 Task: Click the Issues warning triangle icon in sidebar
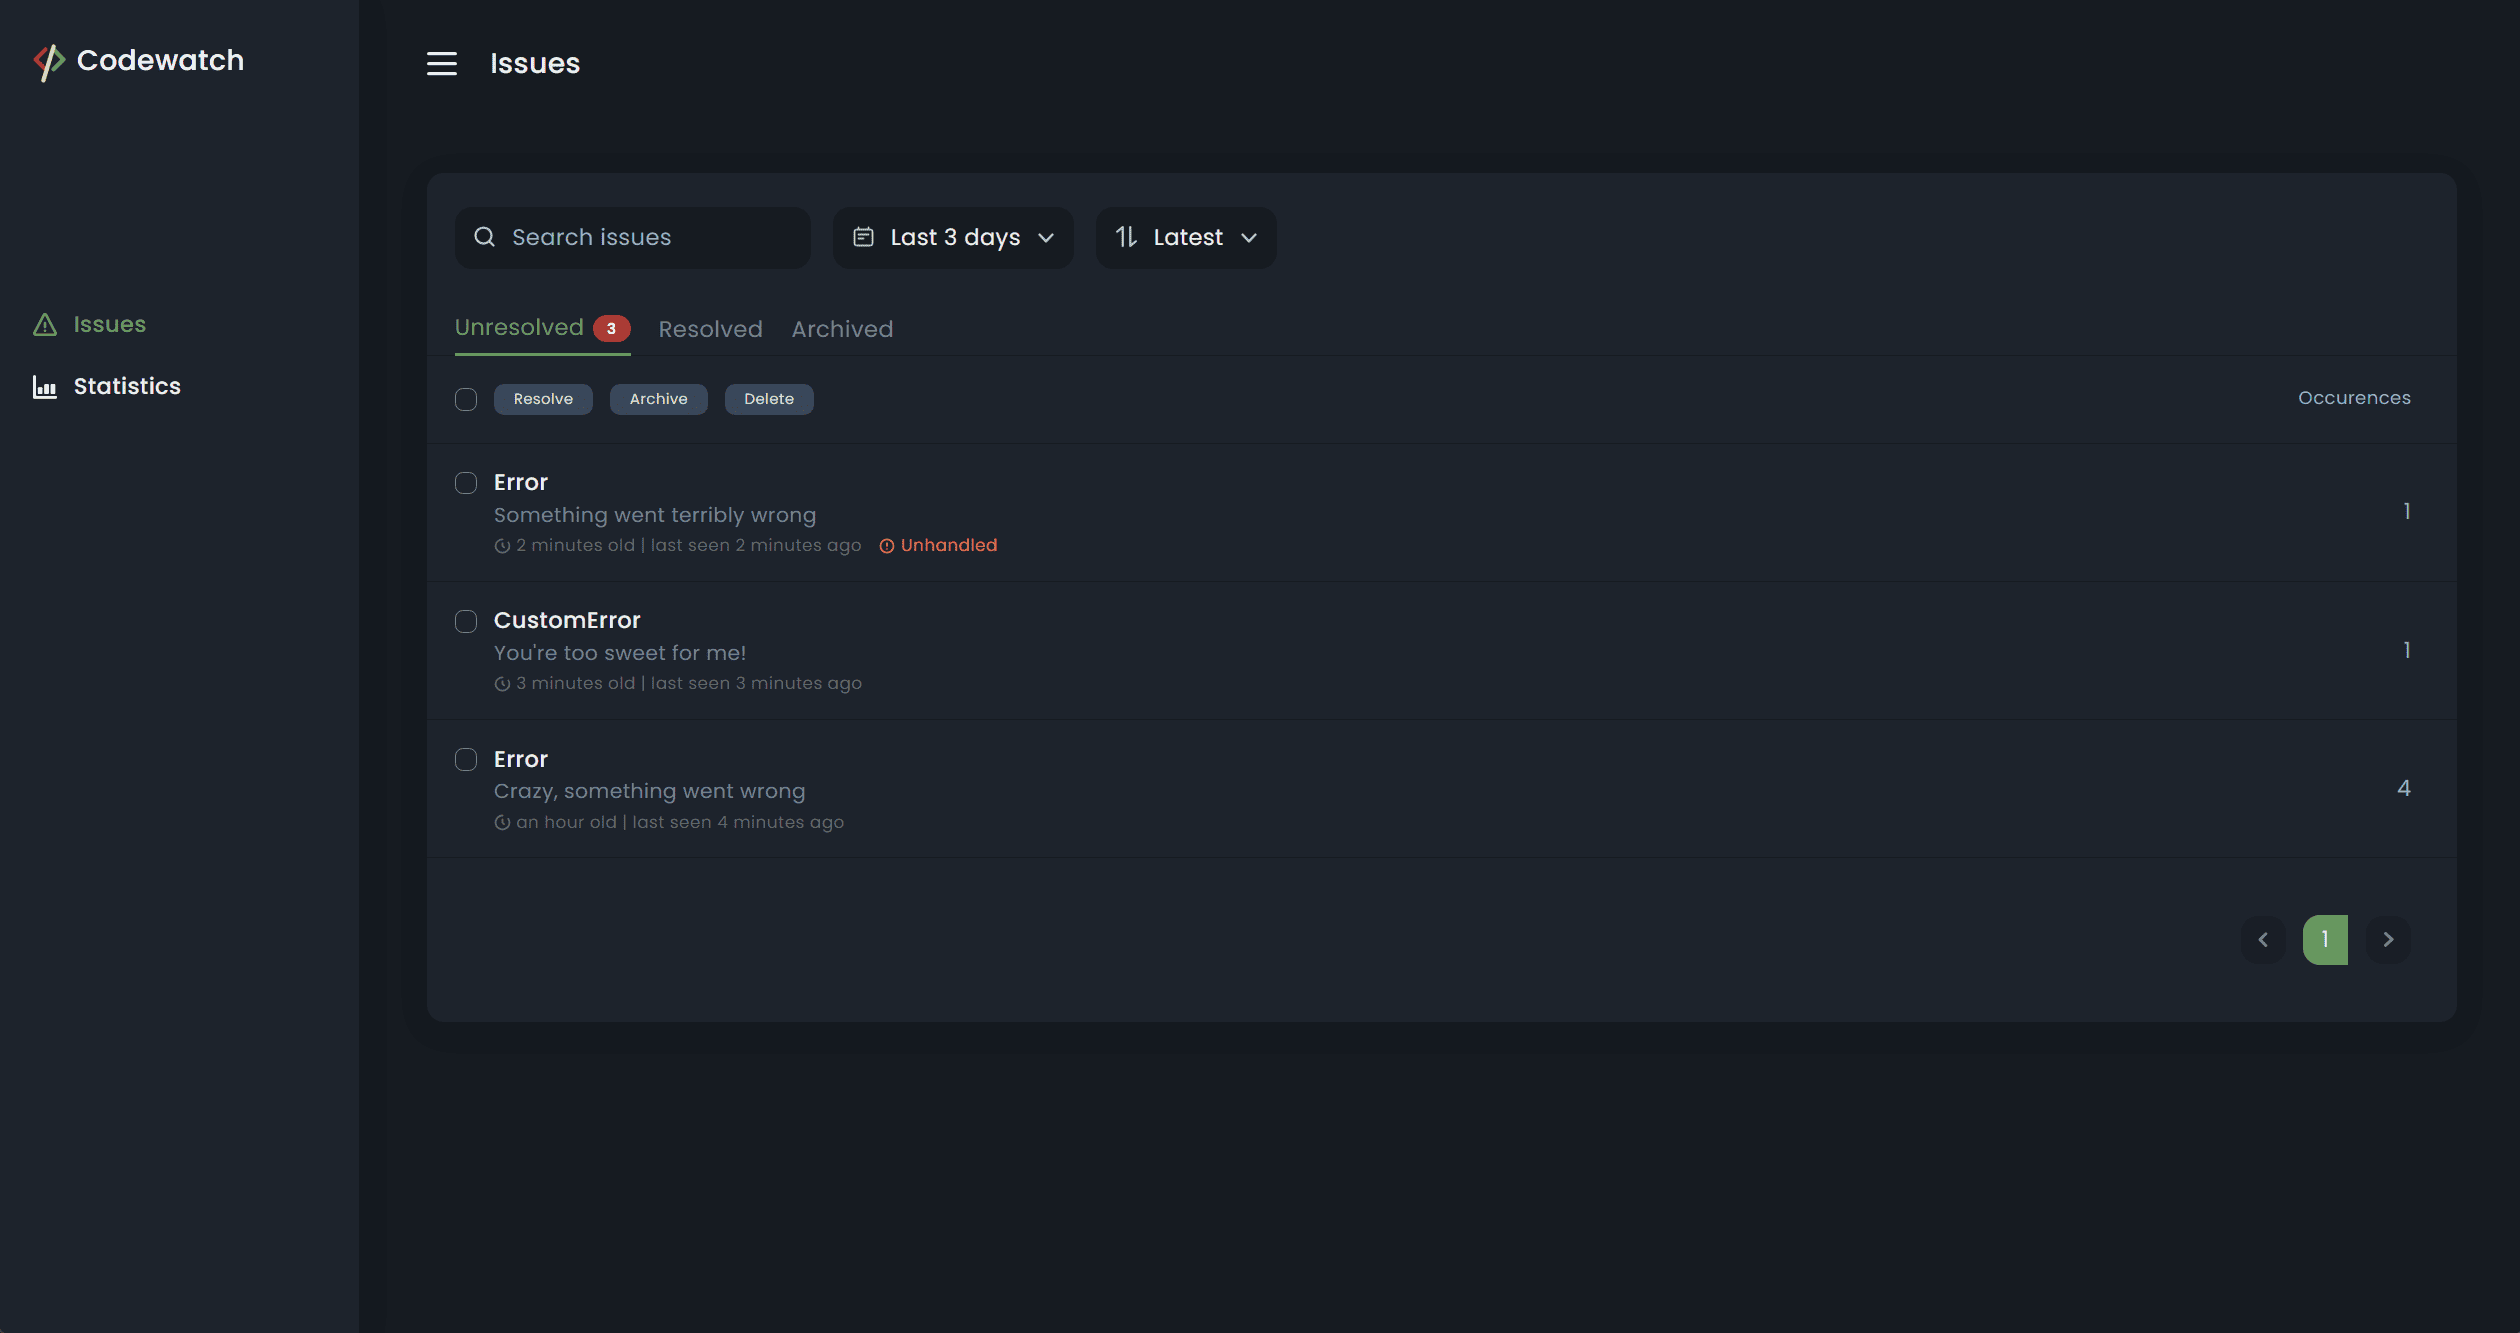(45, 325)
